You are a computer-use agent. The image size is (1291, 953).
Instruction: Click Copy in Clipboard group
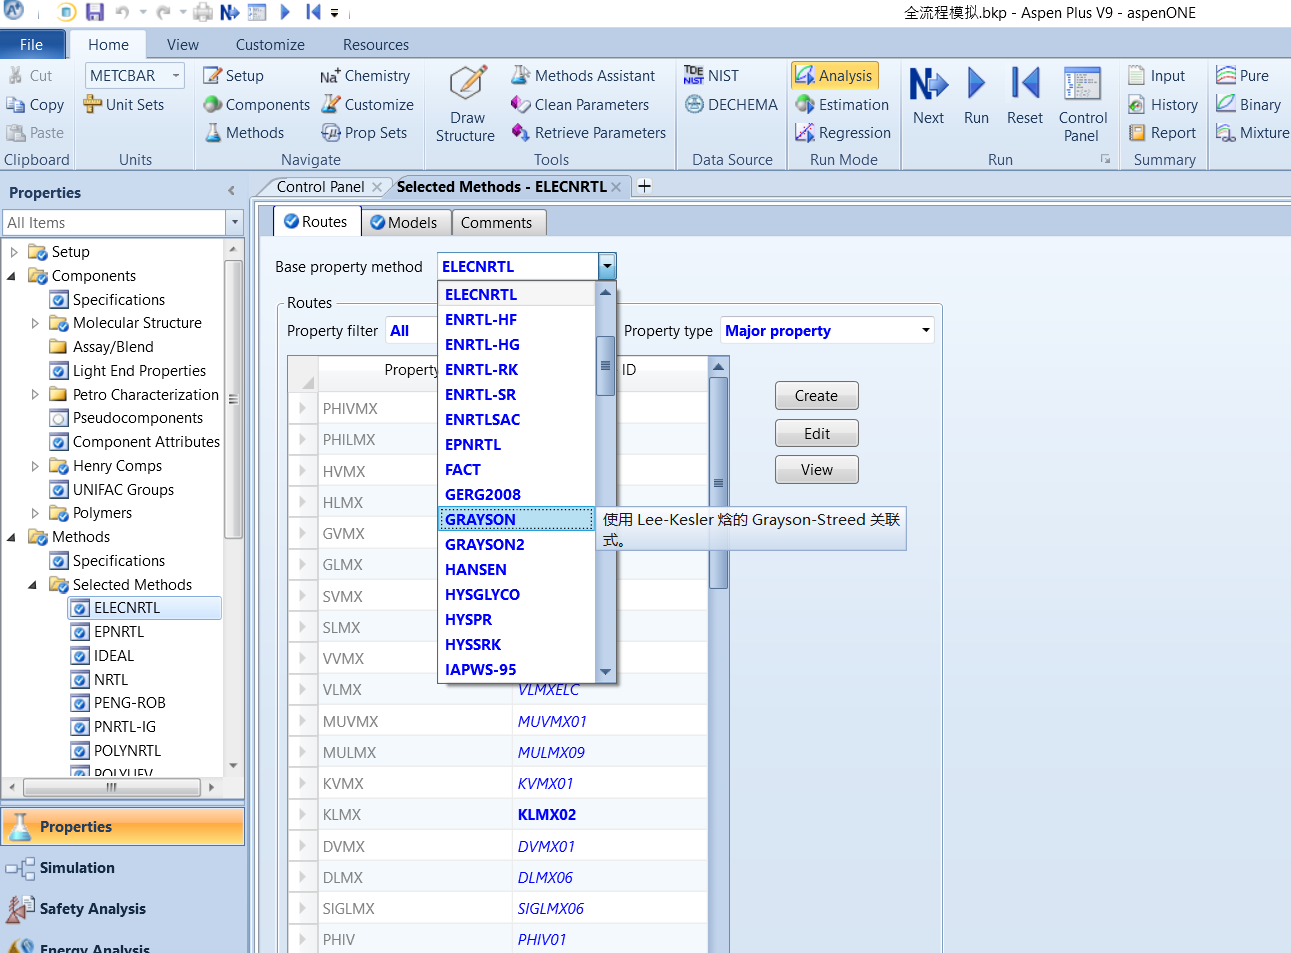click(x=35, y=104)
